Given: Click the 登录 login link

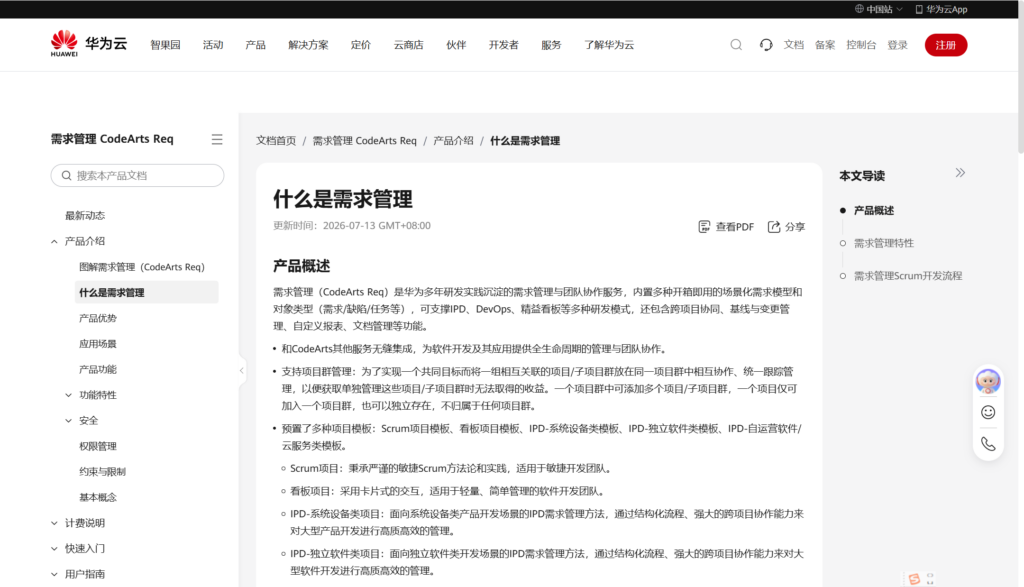Looking at the screenshot, I should [897, 44].
